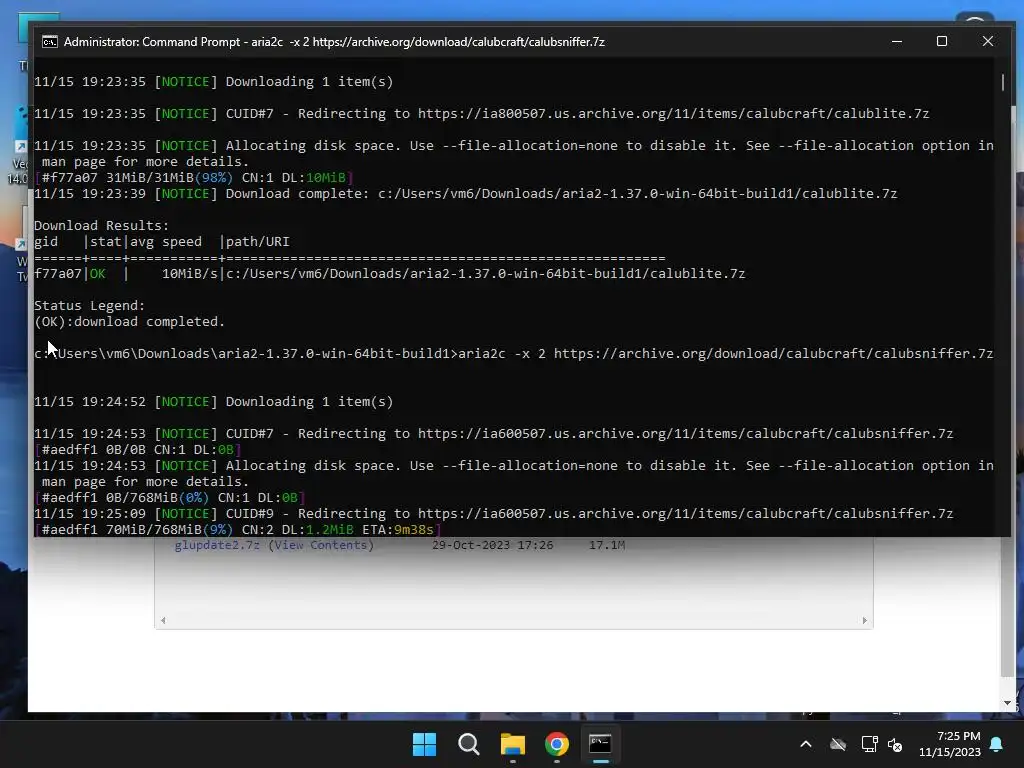Maximize the Command Prompt window
1024x768 pixels.
(942, 41)
